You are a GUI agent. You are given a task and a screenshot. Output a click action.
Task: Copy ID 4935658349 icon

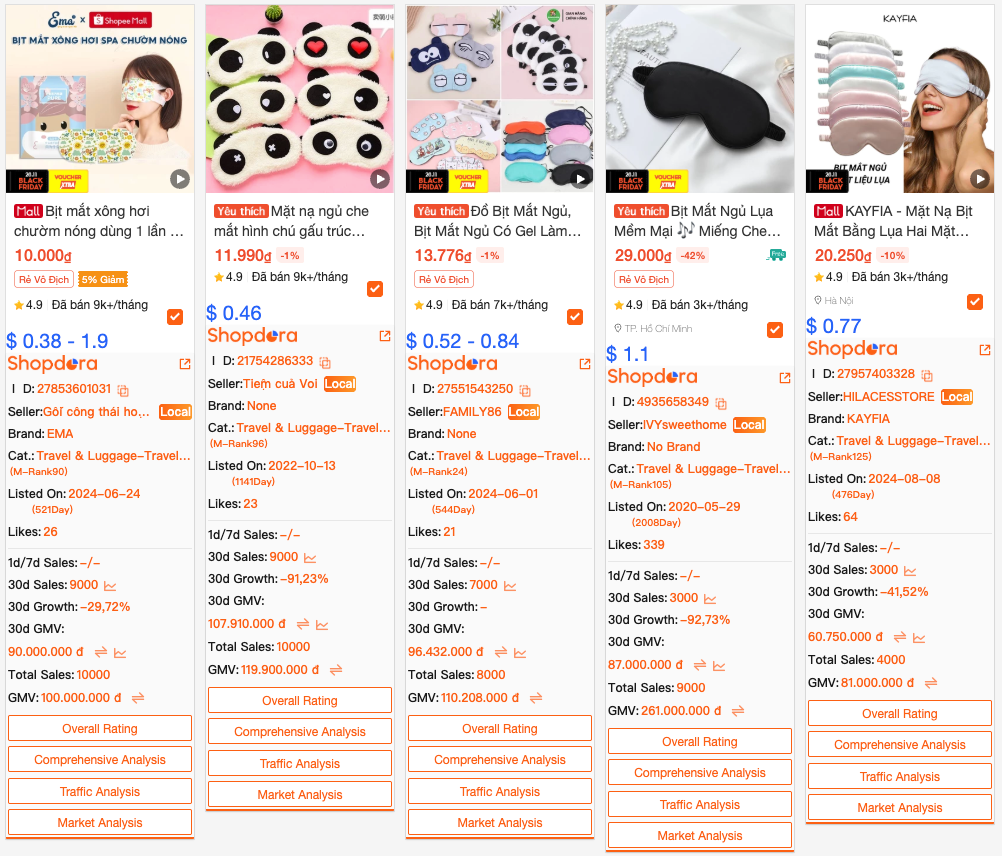click(x=721, y=403)
